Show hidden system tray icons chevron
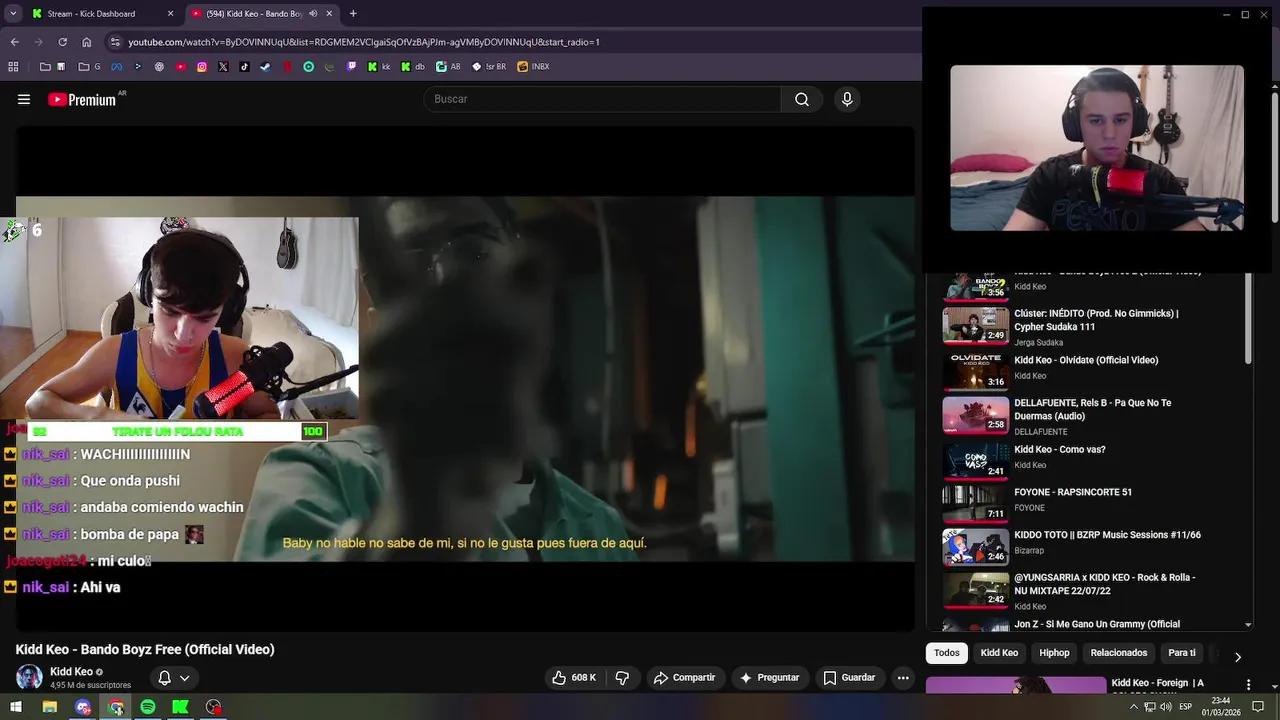The width and height of the screenshot is (1280, 720). click(1133, 707)
